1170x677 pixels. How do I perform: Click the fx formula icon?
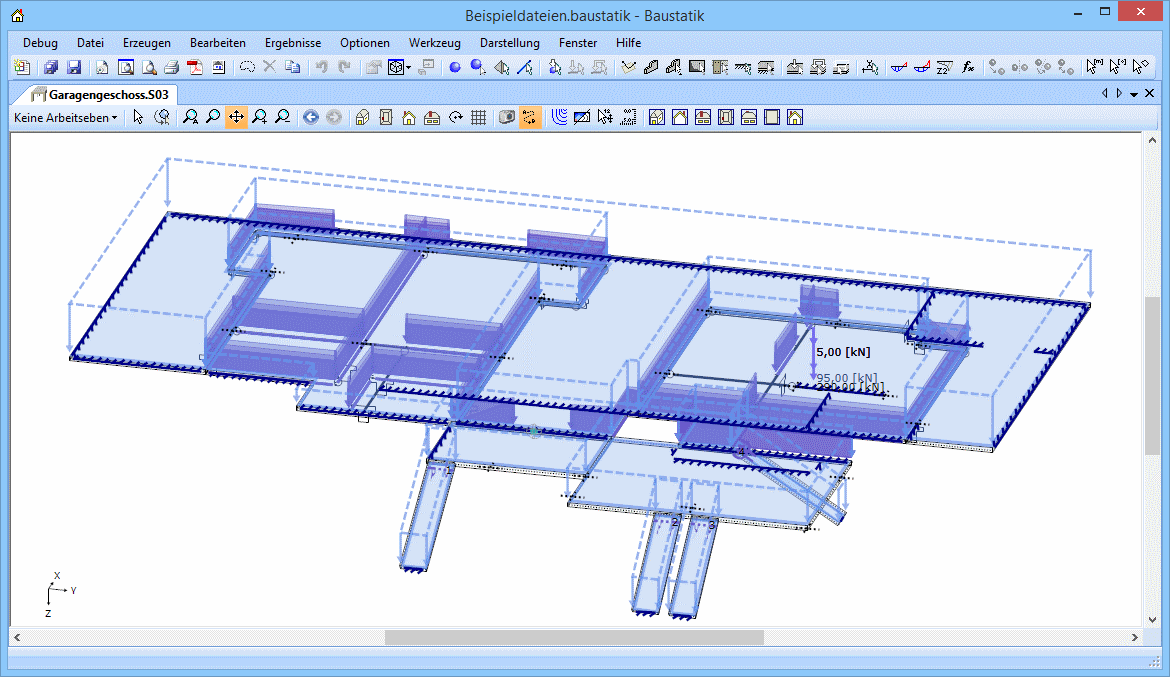tap(967, 68)
